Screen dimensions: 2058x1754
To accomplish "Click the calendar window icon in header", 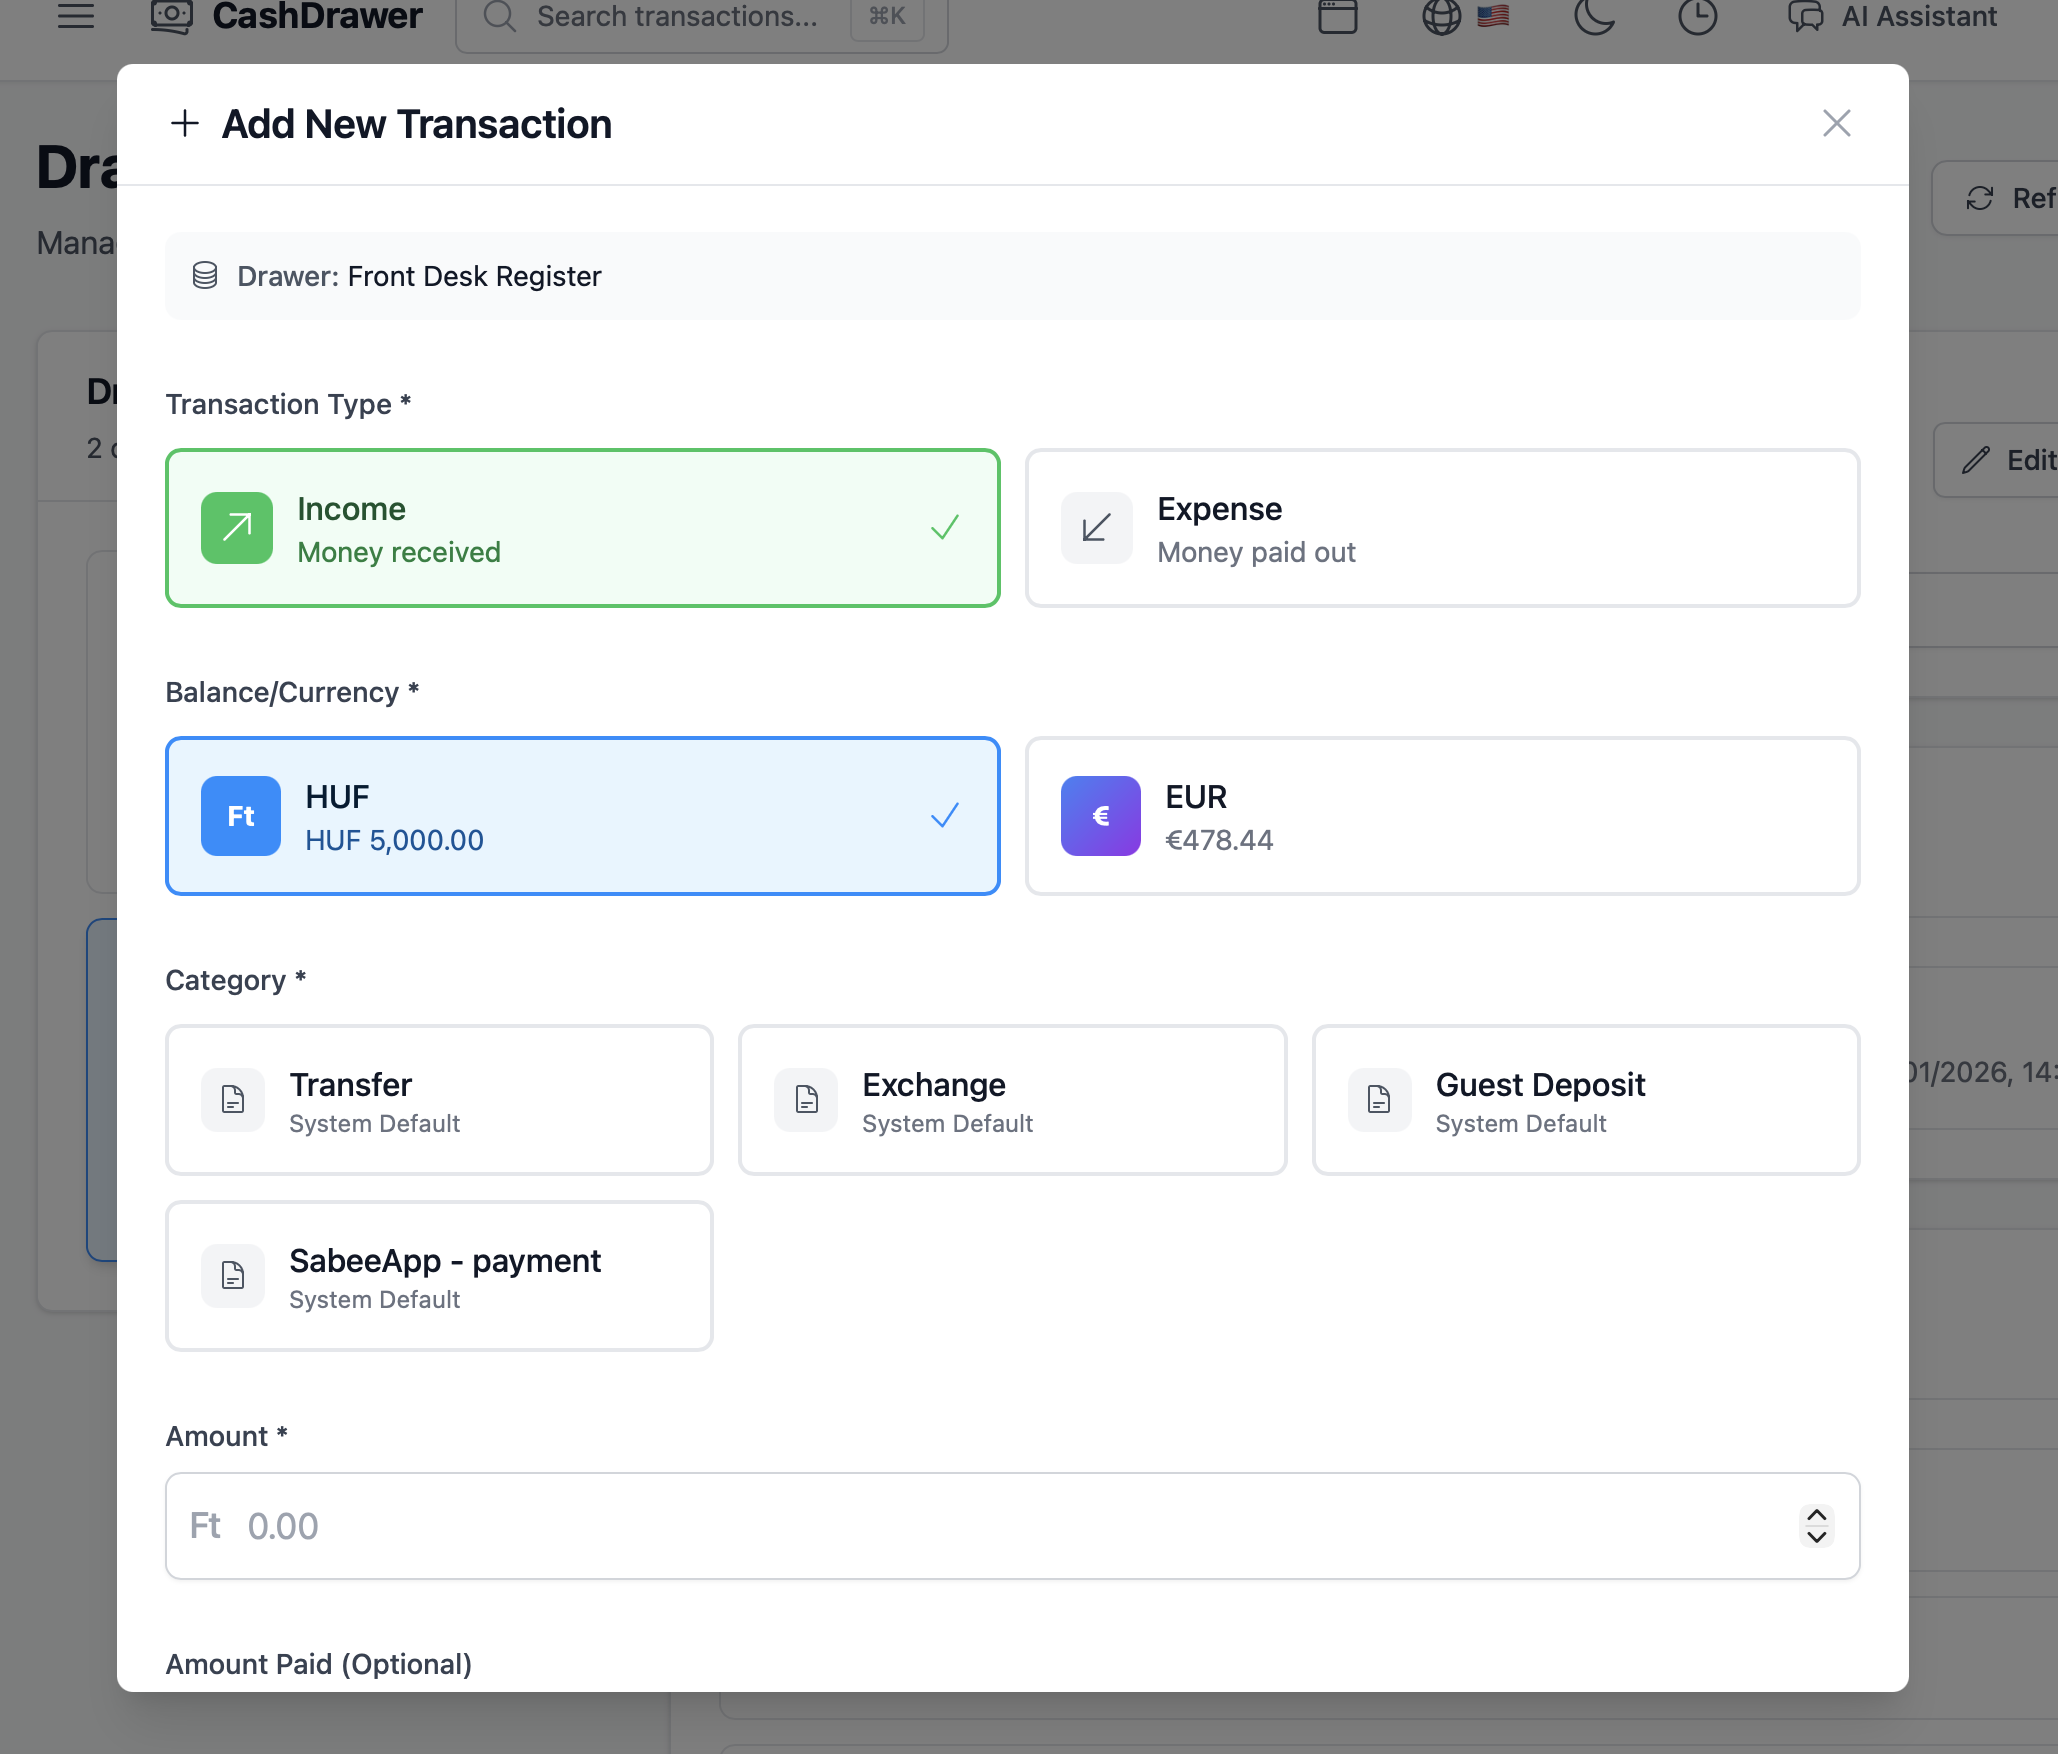I will tap(1337, 16).
